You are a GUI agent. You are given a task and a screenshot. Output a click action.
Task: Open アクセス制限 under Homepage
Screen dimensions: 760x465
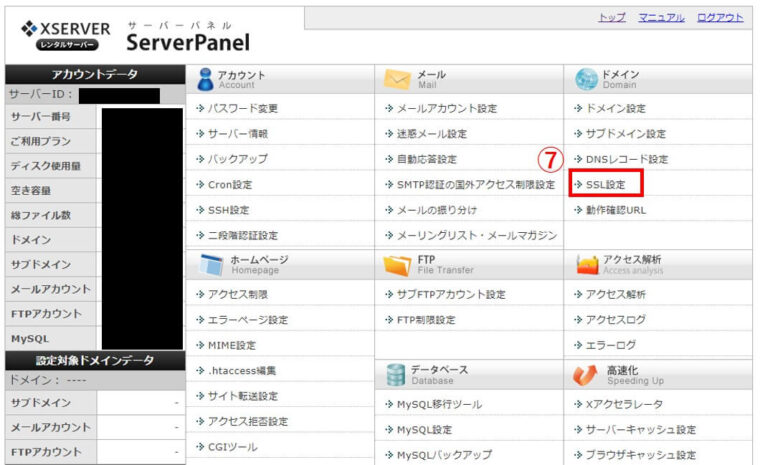click(x=238, y=294)
